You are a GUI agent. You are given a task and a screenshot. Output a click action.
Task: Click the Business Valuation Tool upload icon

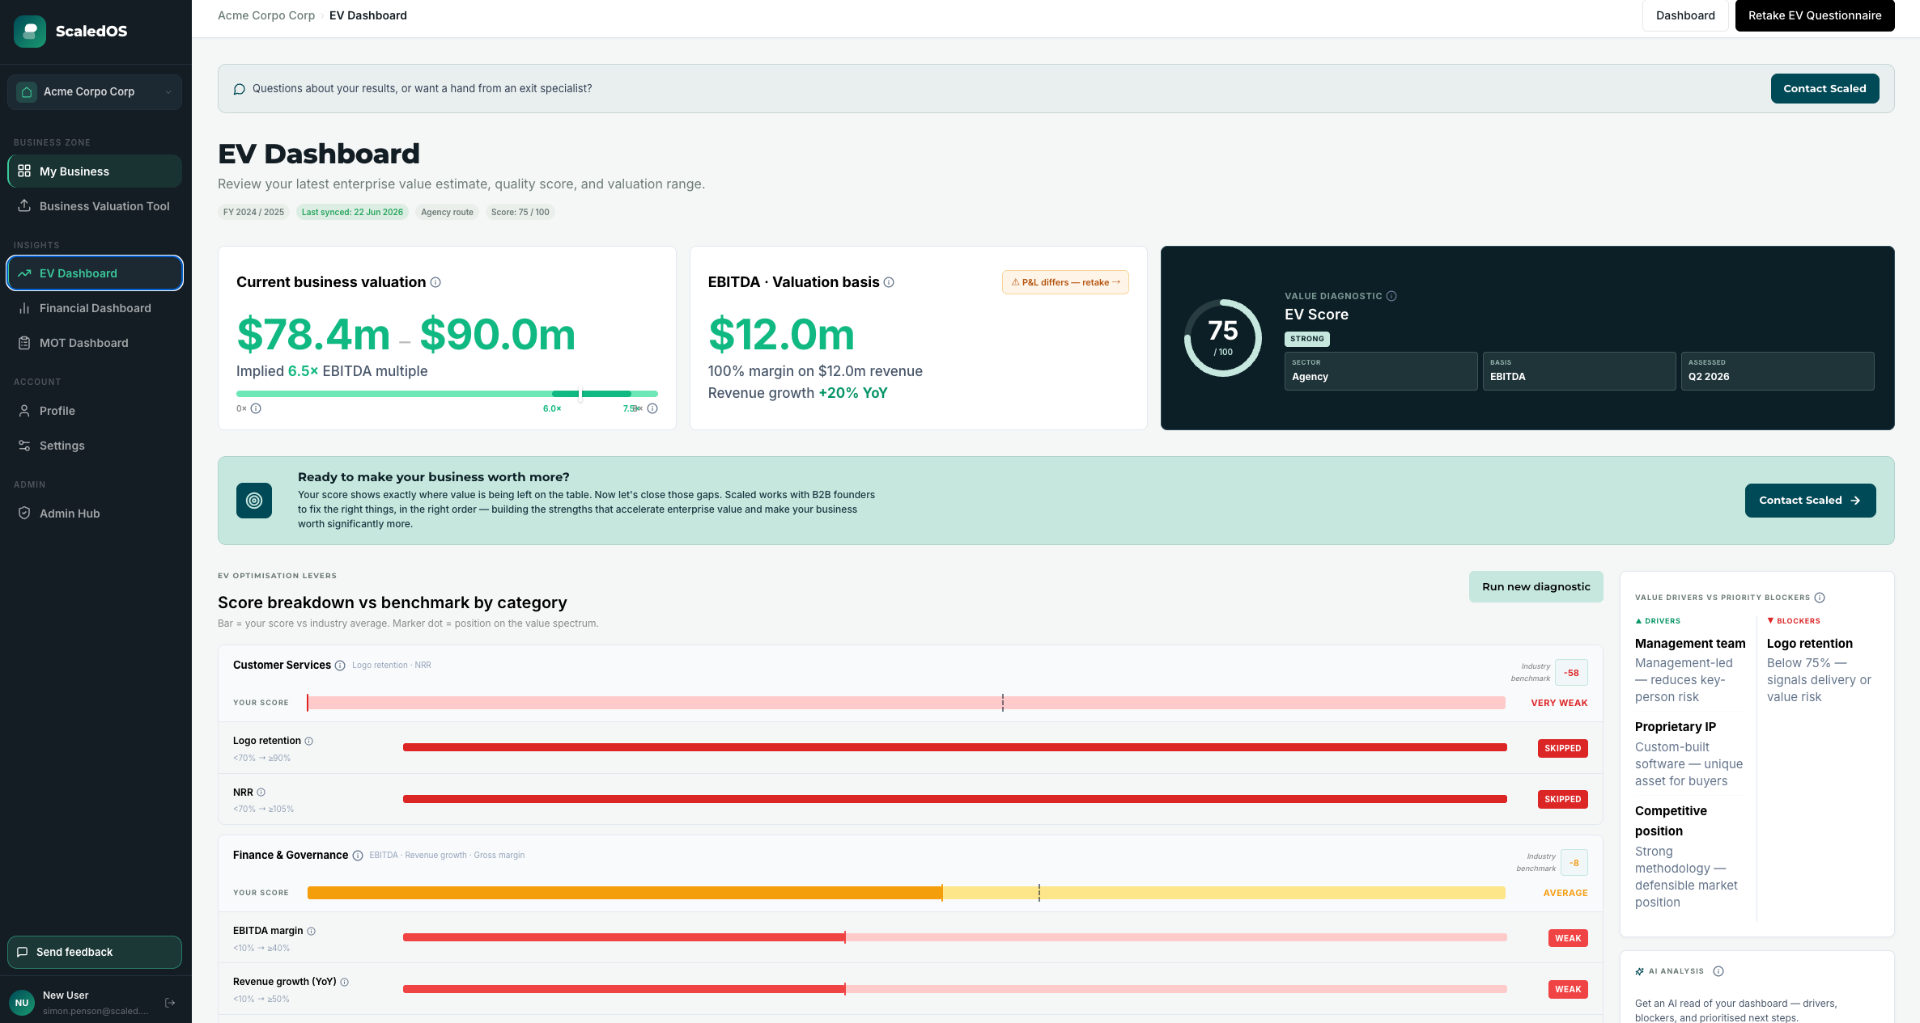coord(24,206)
